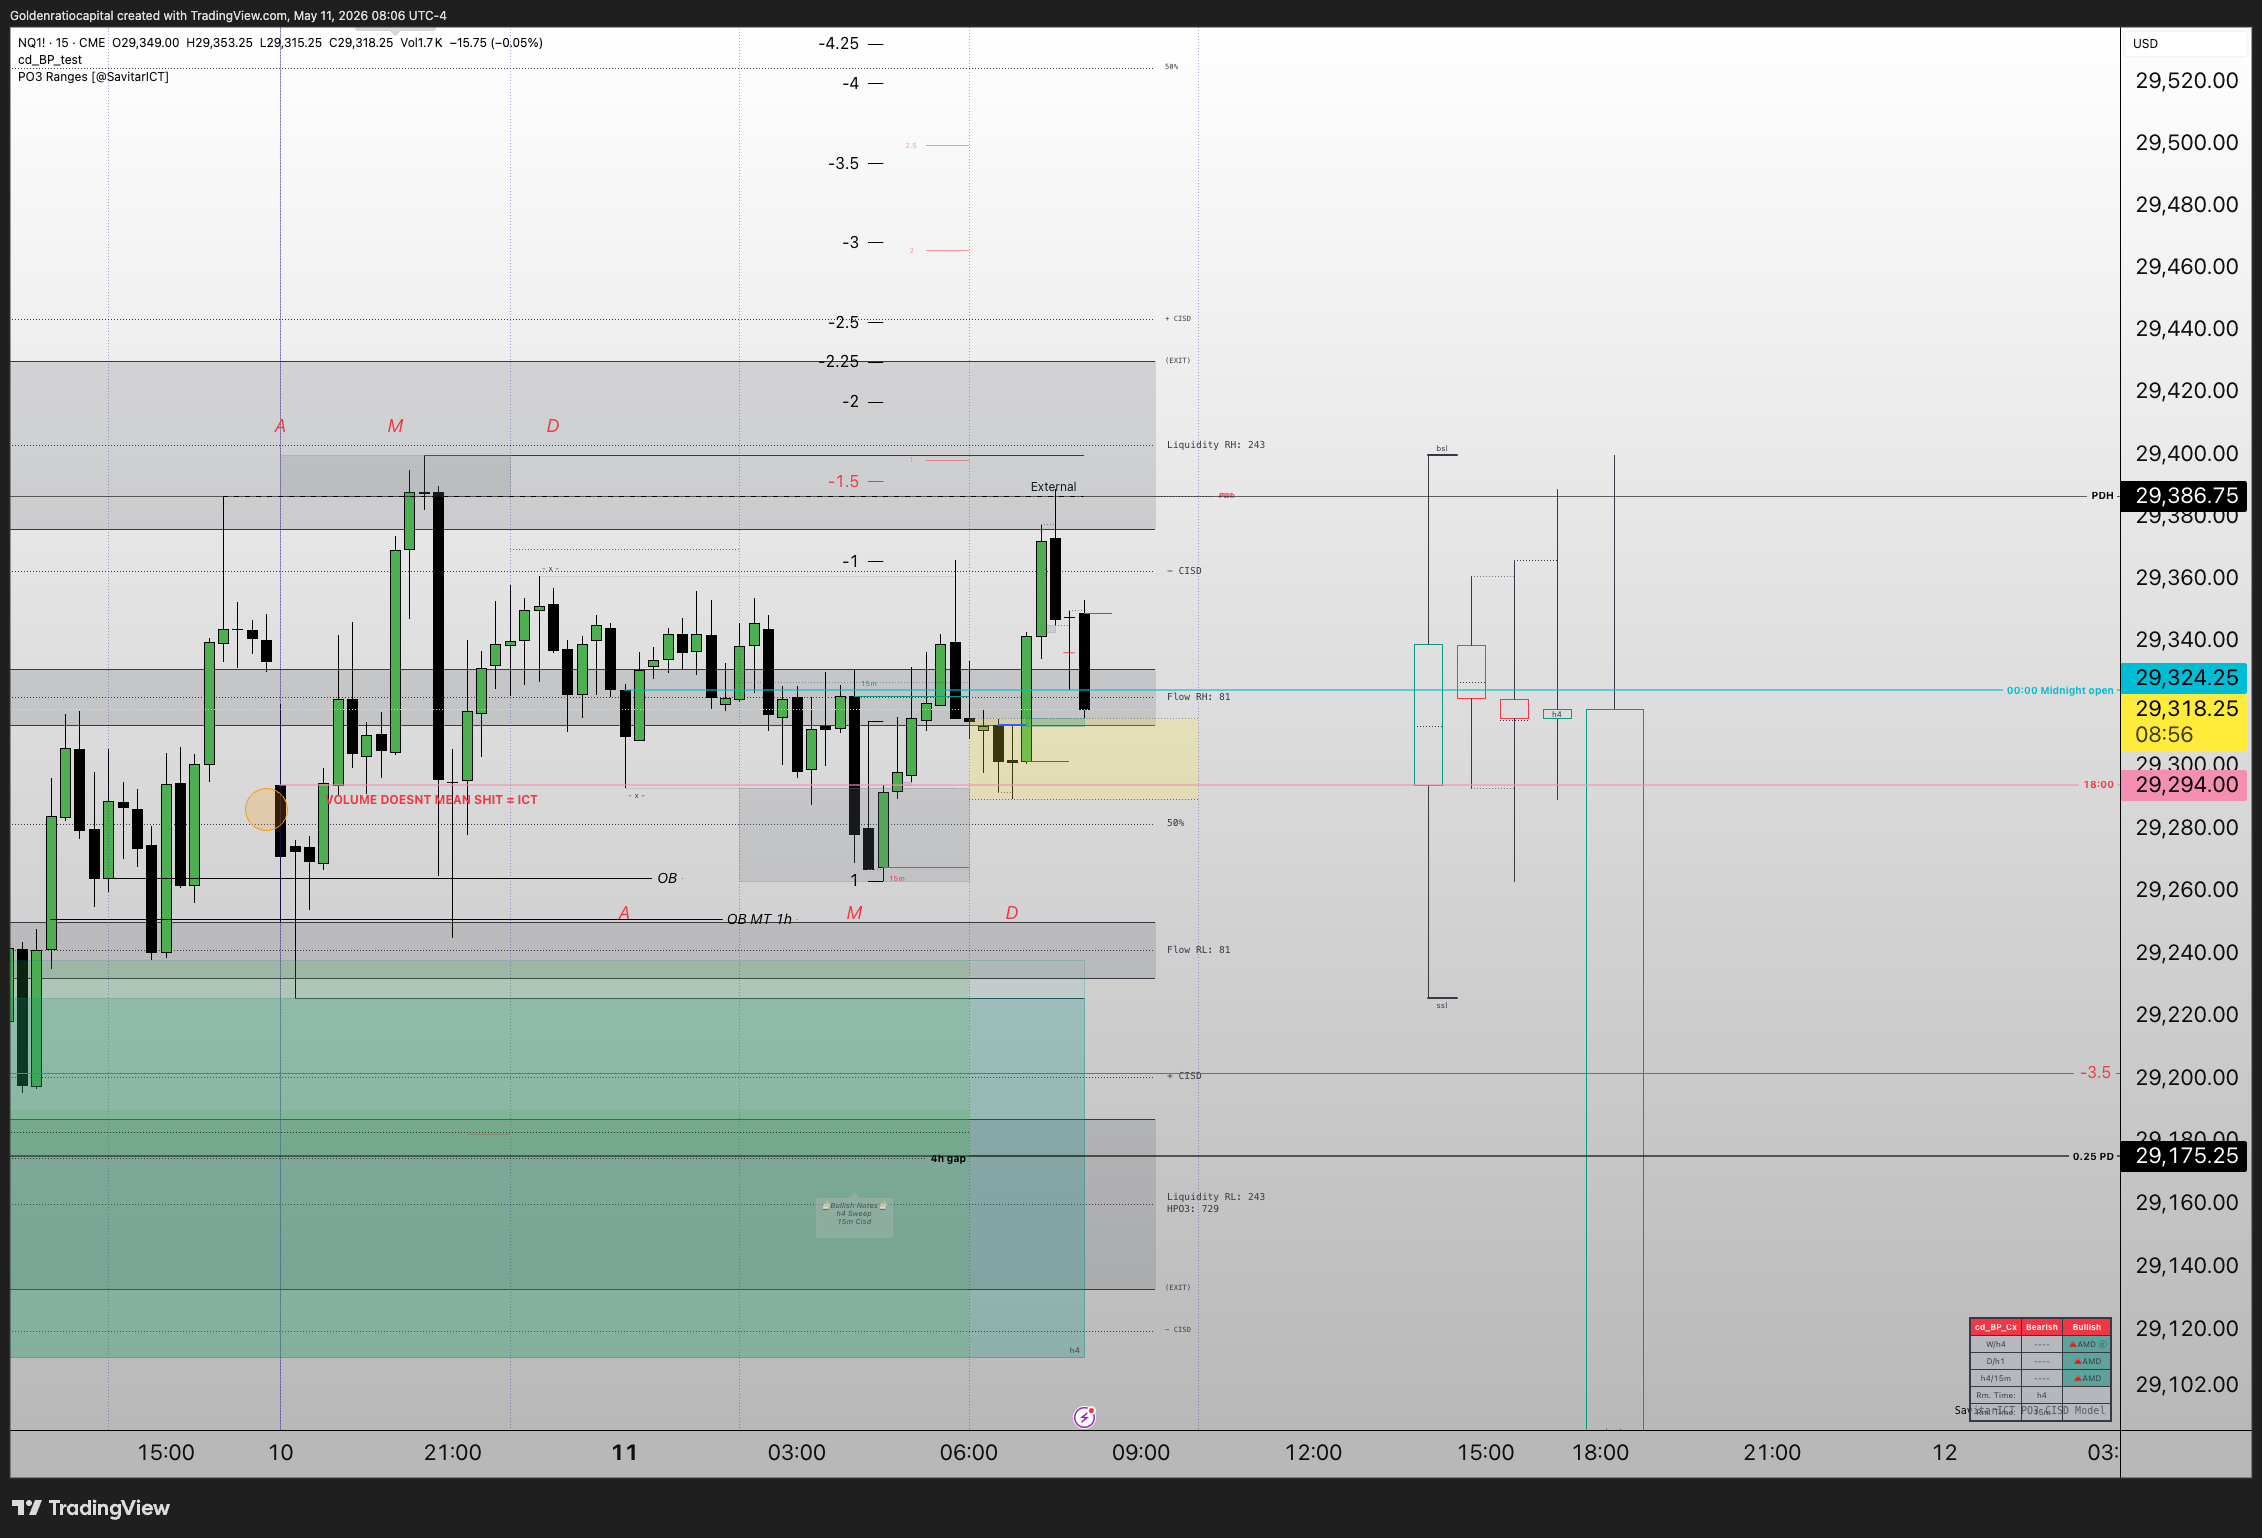Viewport: 2262px width, 1538px height.
Task: Select the PO3 Ranges [@SavitarICT] indicator label
Action: (x=93, y=77)
